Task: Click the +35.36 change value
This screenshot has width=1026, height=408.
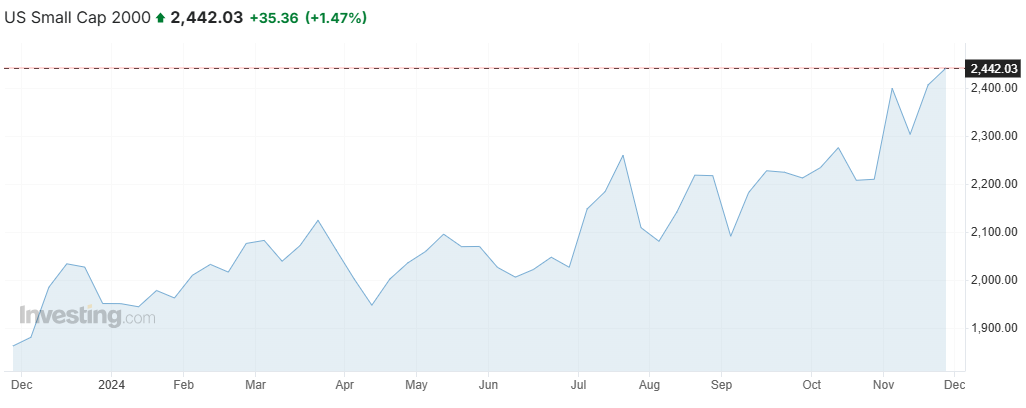Action: 273,18
